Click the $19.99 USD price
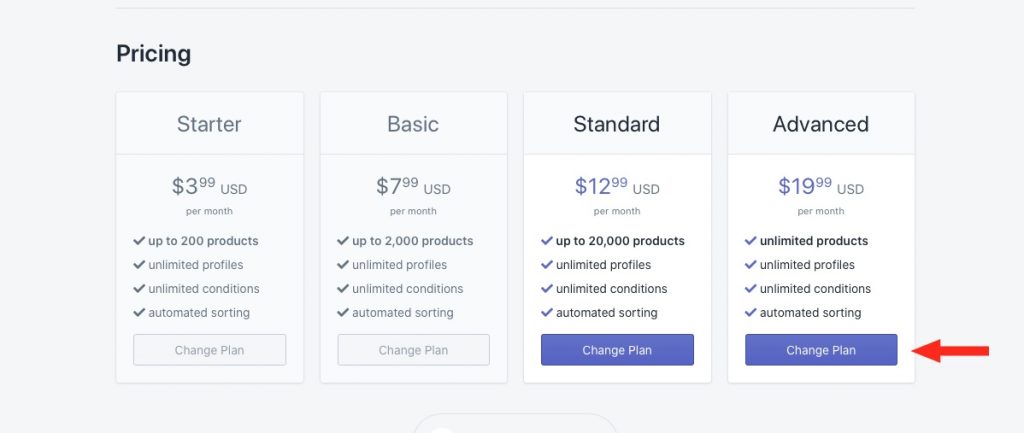This screenshot has width=1024, height=433. pos(821,187)
